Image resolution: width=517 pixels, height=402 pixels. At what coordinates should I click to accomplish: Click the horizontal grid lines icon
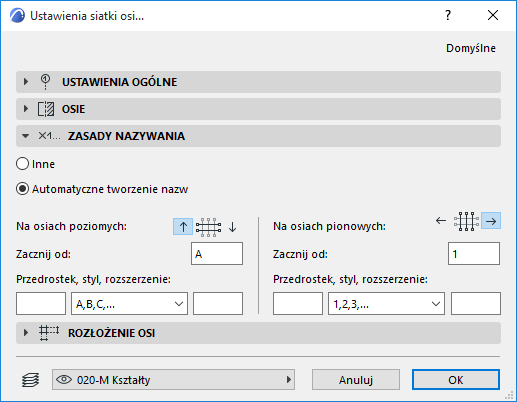pyautogui.click(x=209, y=227)
